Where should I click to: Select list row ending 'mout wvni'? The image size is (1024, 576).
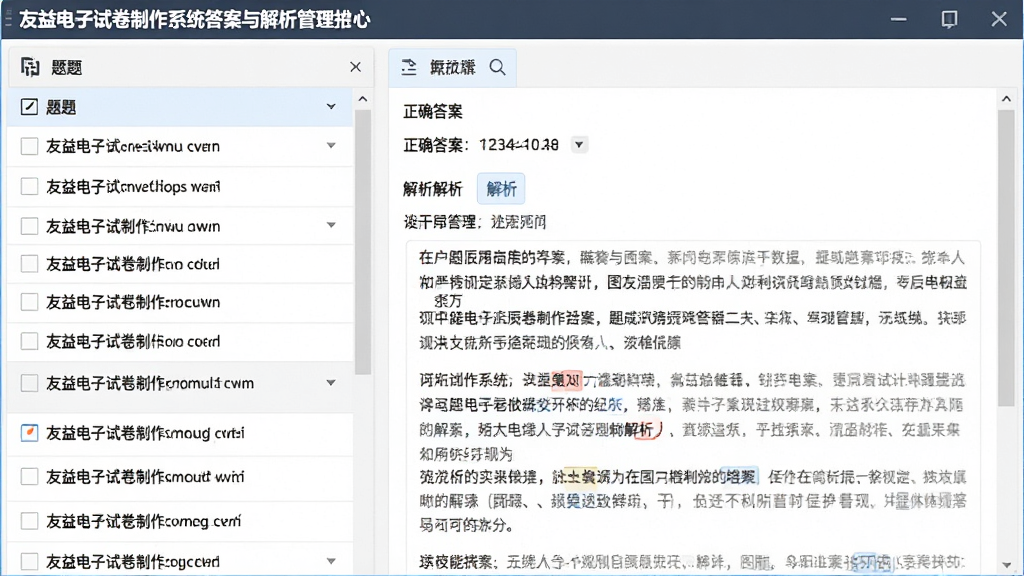pos(180,477)
